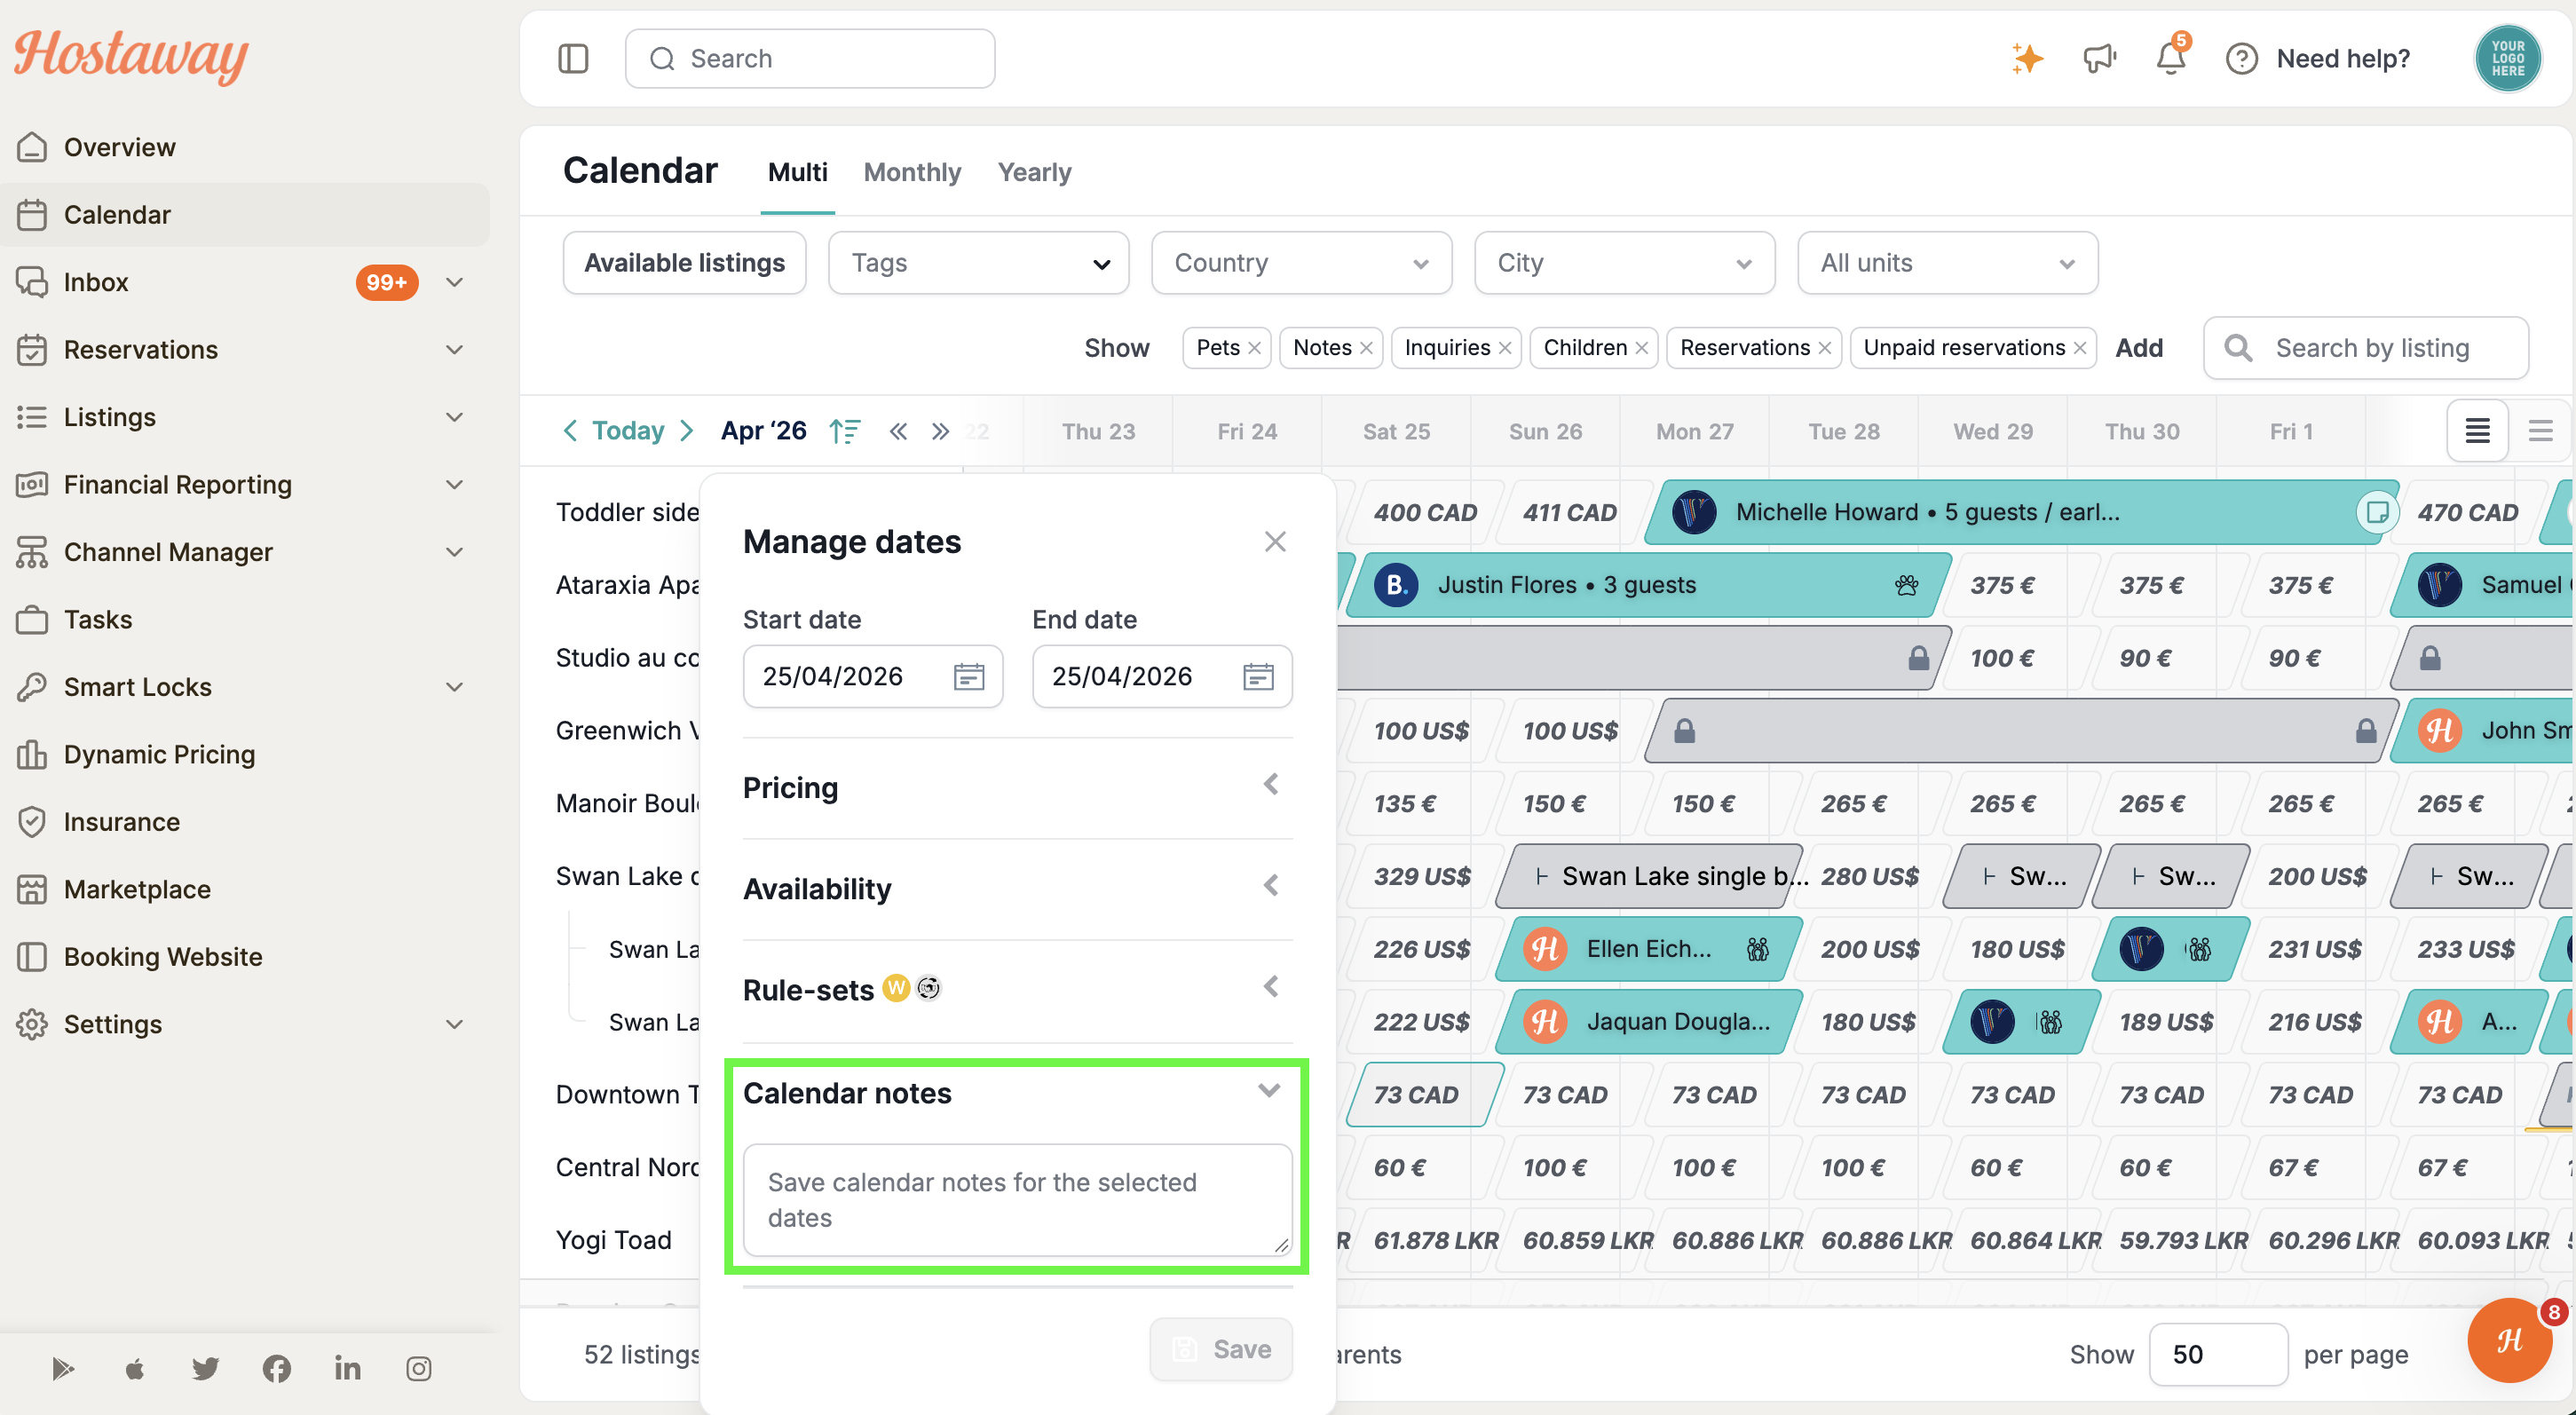Viewport: 2576px width, 1415px height.
Task: Switch to the Monthly tab
Action: (912, 172)
